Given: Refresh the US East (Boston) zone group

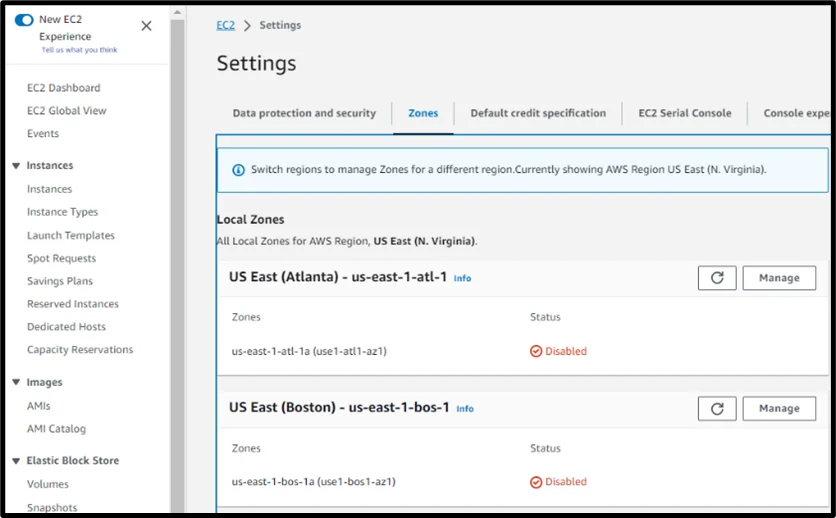Looking at the screenshot, I should pyautogui.click(x=717, y=408).
